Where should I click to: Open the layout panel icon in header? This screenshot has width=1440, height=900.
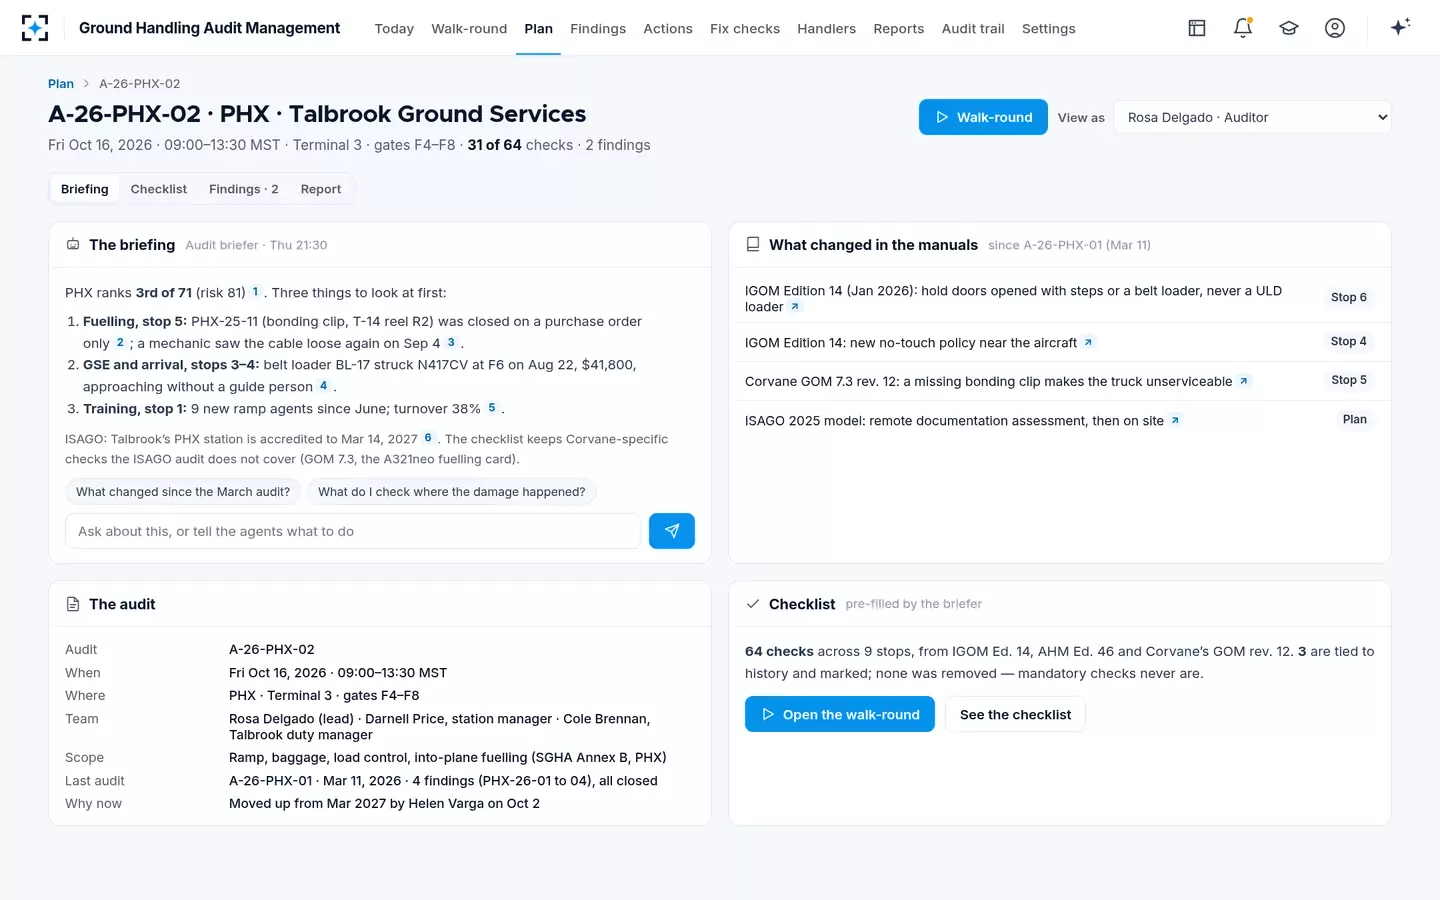(x=1197, y=28)
